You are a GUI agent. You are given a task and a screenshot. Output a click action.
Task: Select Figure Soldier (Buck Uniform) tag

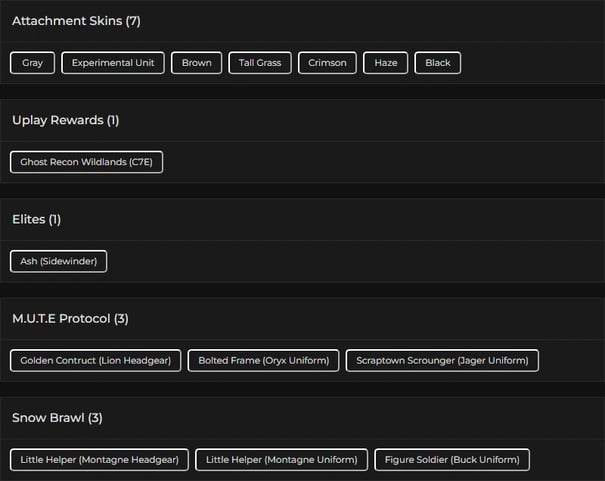pyautogui.click(x=452, y=460)
